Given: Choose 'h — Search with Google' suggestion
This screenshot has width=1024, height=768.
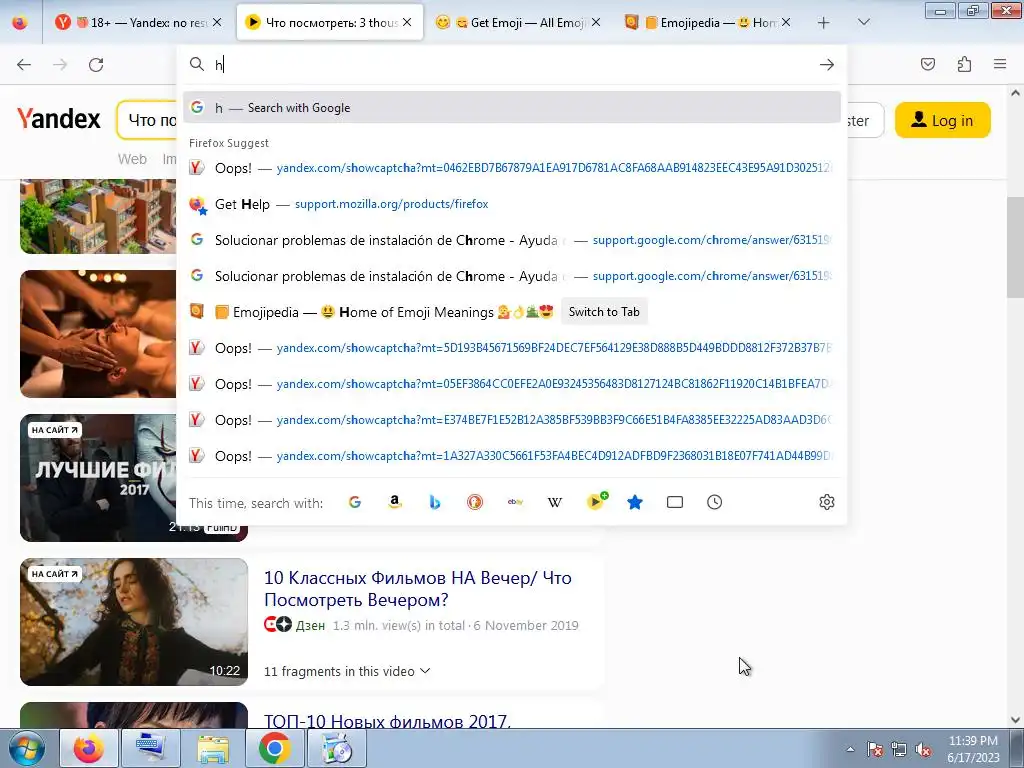Looking at the screenshot, I should 511,108.
